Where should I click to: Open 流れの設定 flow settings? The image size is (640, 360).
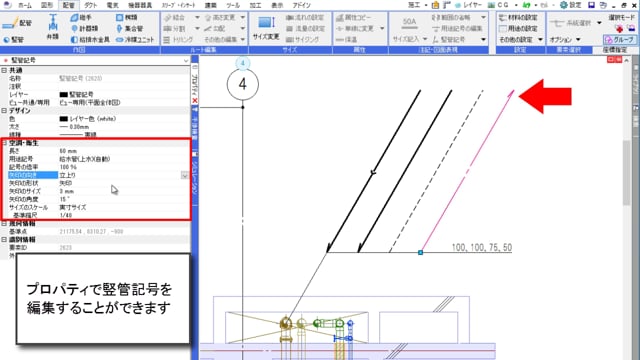pos(304,18)
